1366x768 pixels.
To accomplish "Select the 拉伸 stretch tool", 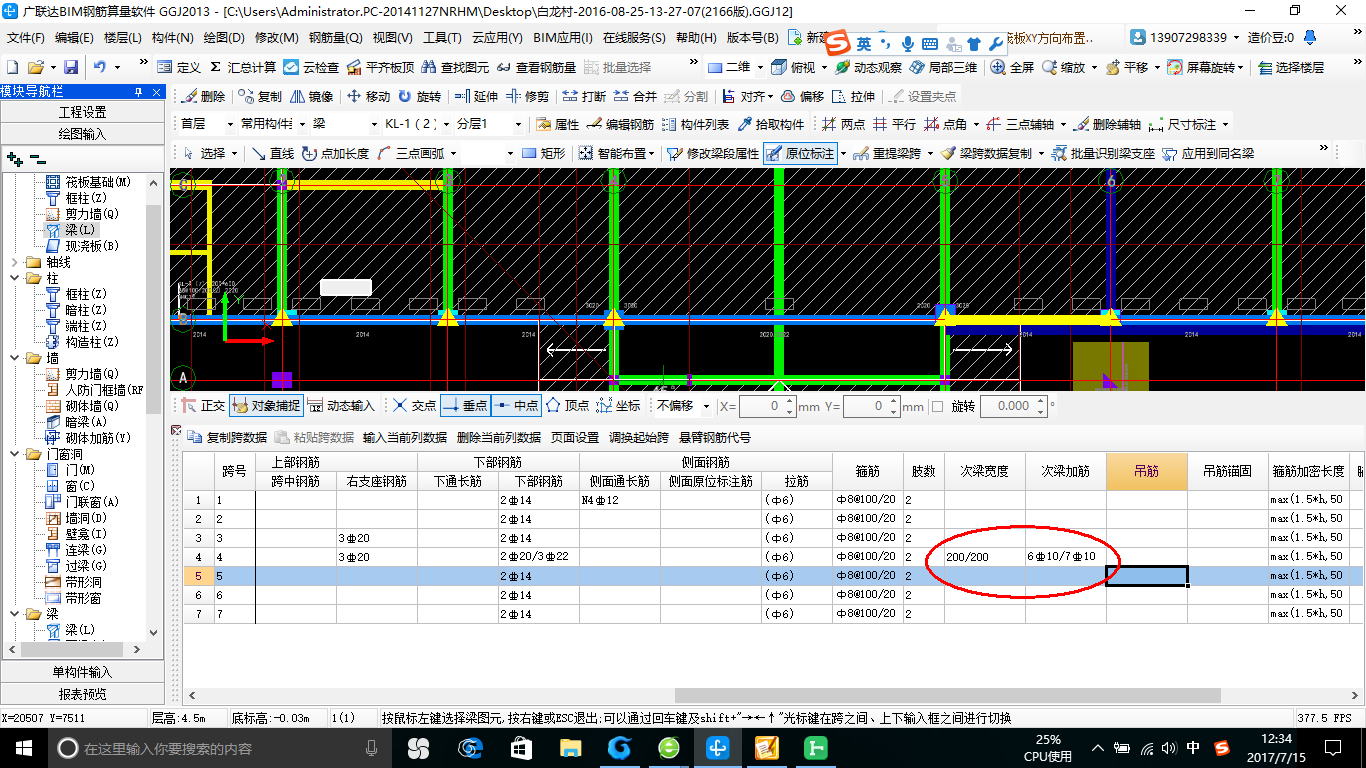I will point(853,96).
